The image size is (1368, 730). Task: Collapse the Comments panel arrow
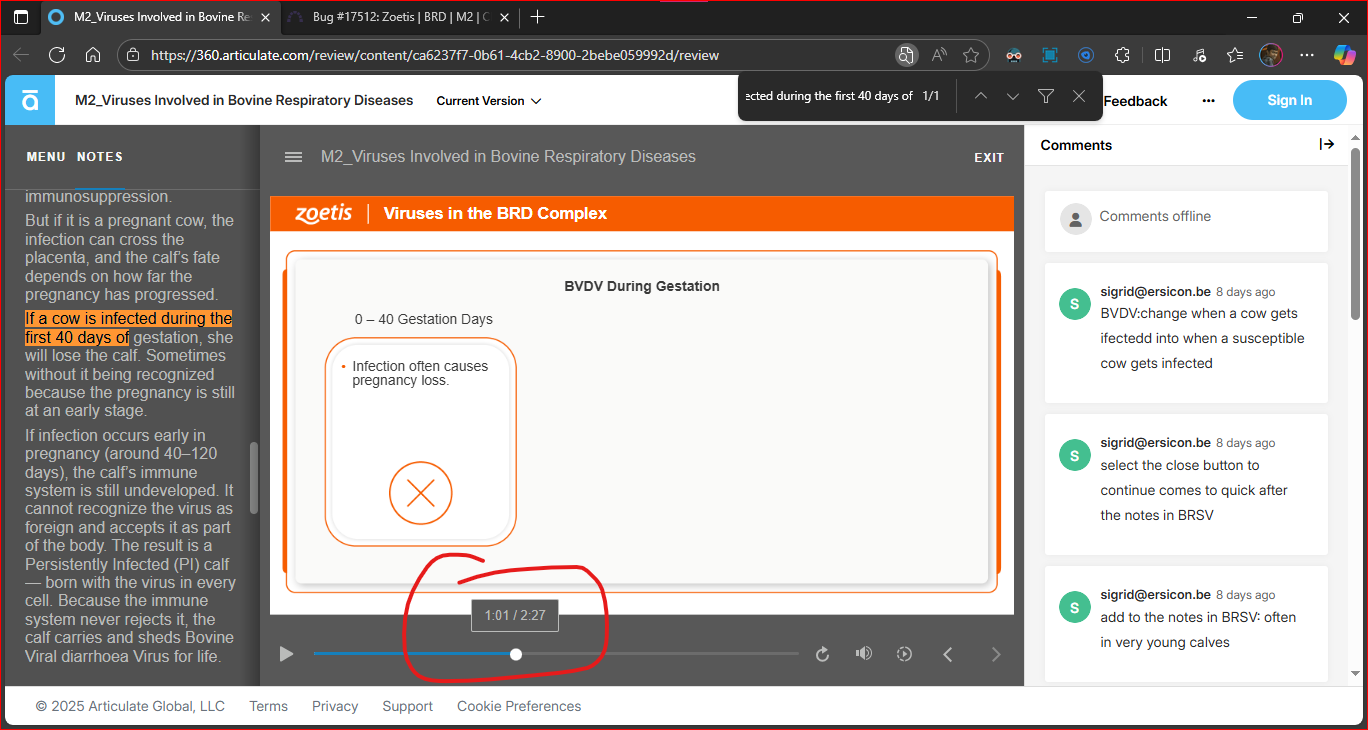(x=1327, y=145)
